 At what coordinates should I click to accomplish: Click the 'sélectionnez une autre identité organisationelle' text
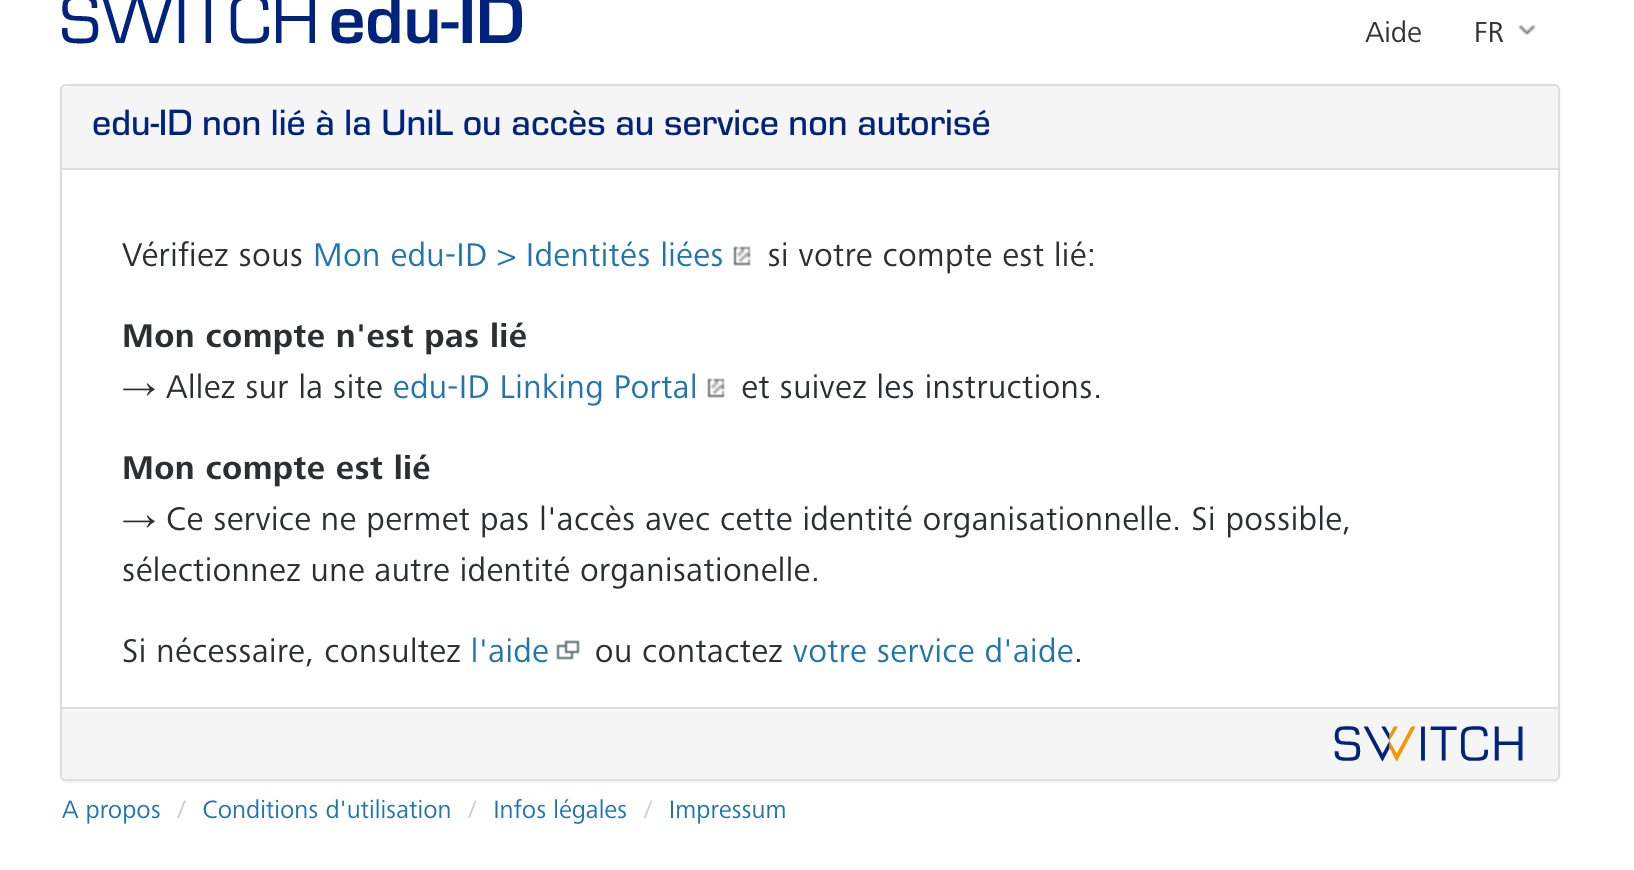tap(470, 571)
